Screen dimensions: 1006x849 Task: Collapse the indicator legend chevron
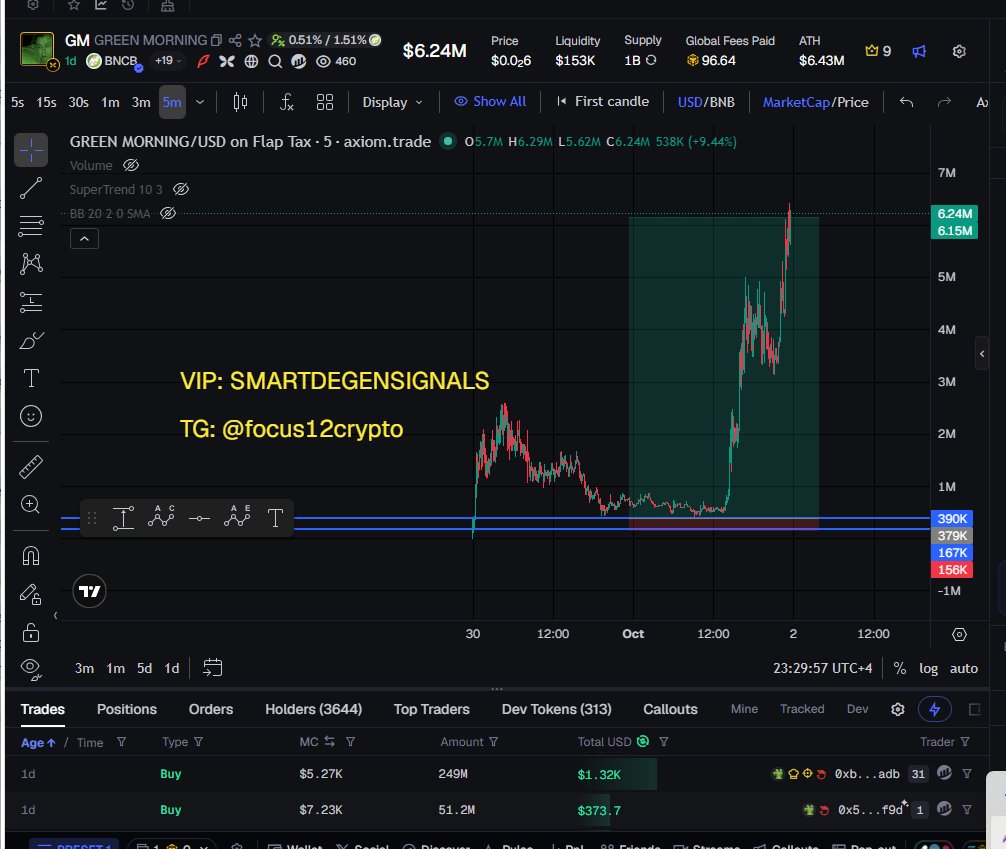point(84,239)
